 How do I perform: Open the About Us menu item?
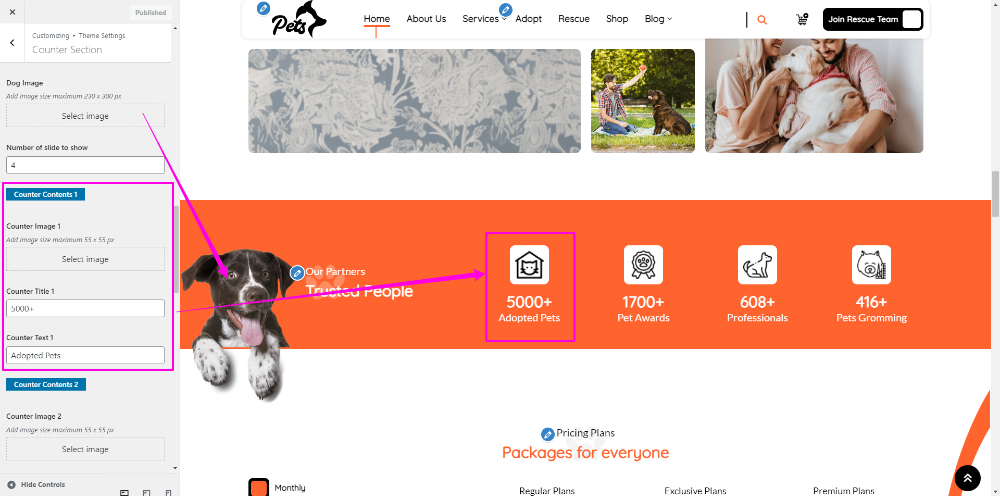(x=426, y=19)
